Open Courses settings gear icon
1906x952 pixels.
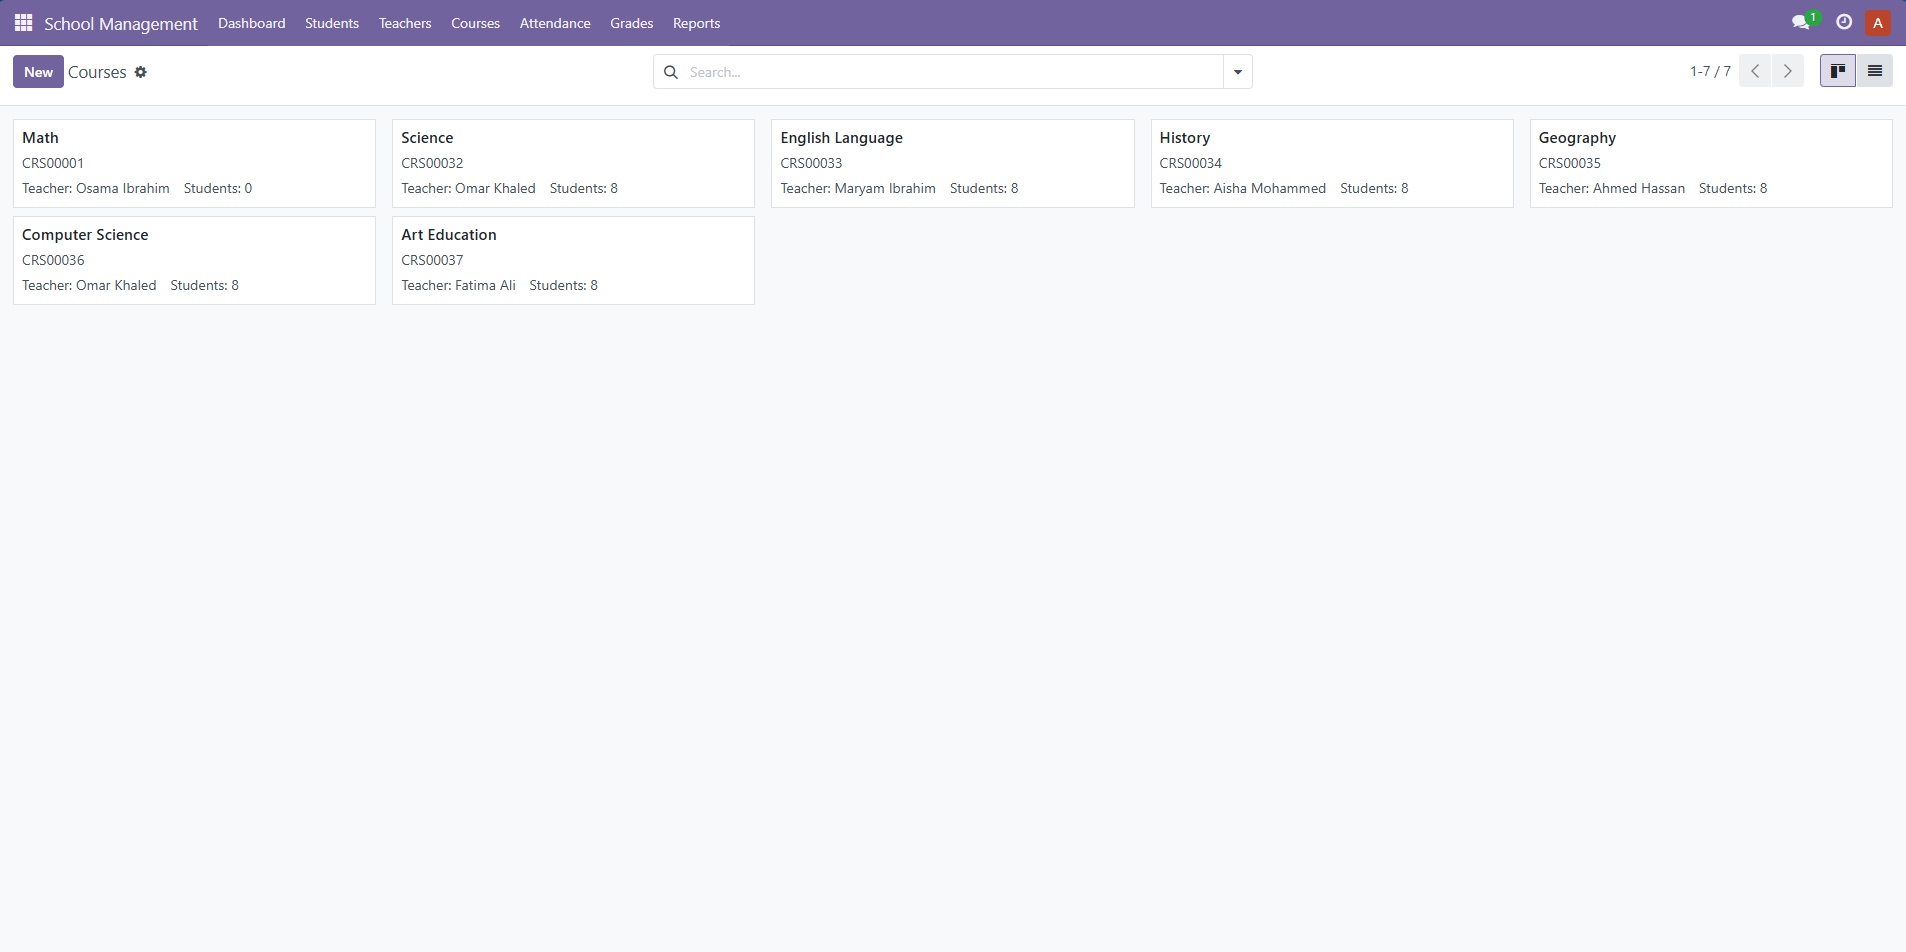pos(141,72)
